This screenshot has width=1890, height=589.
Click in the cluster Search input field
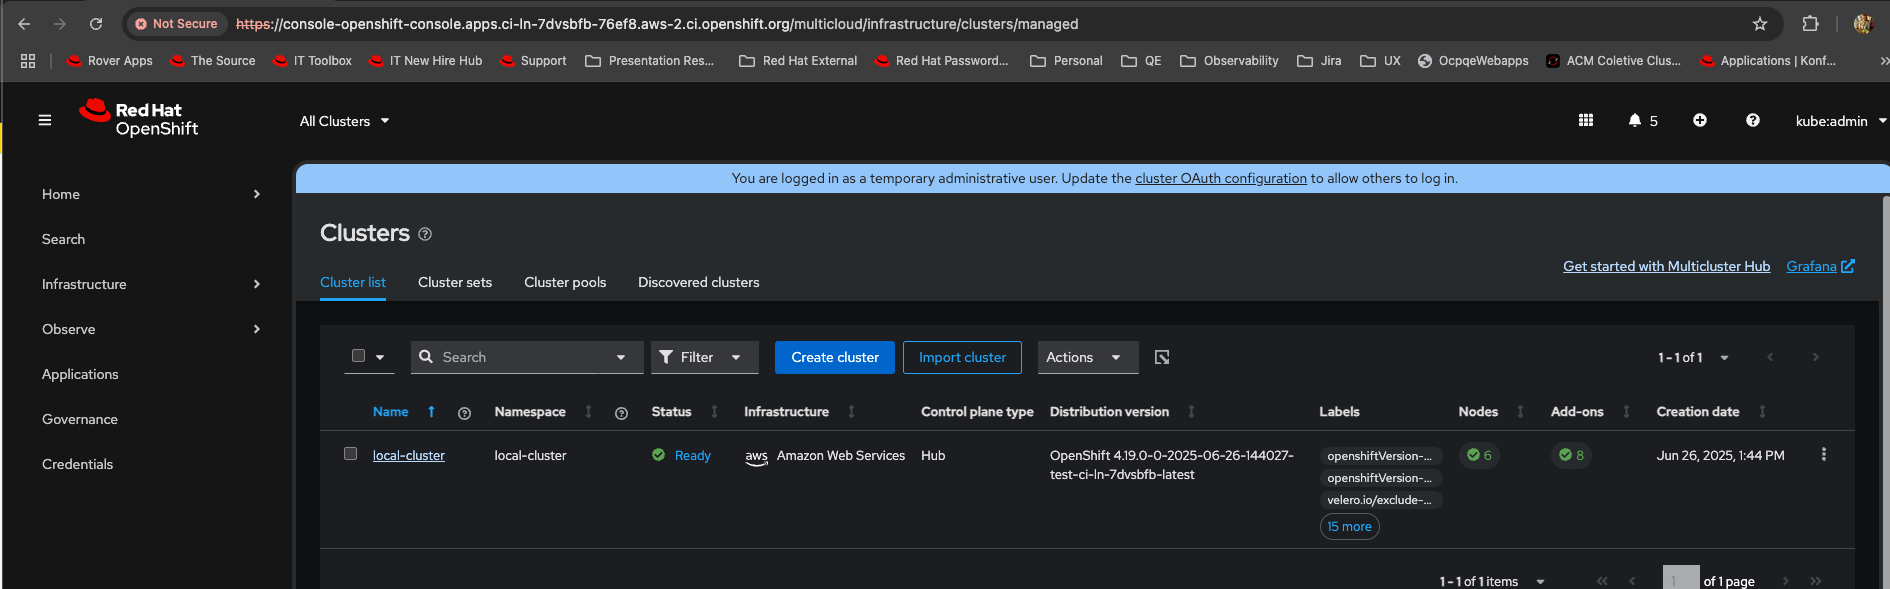[520, 357]
